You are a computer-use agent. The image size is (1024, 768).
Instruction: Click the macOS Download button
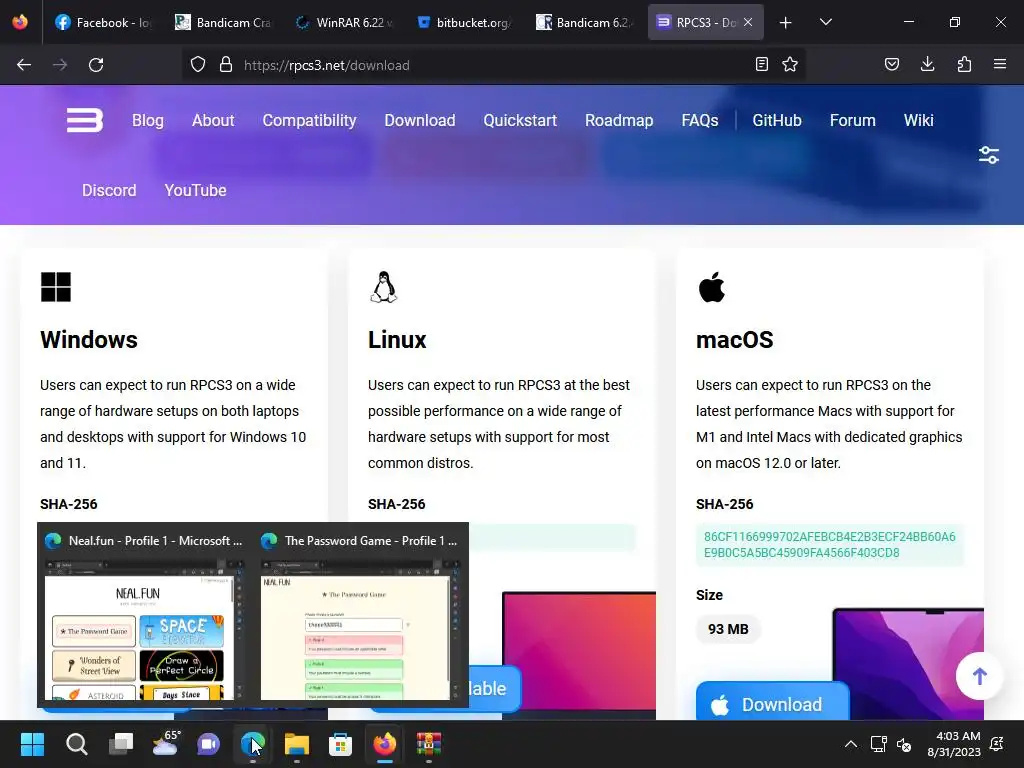pyautogui.click(x=773, y=702)
